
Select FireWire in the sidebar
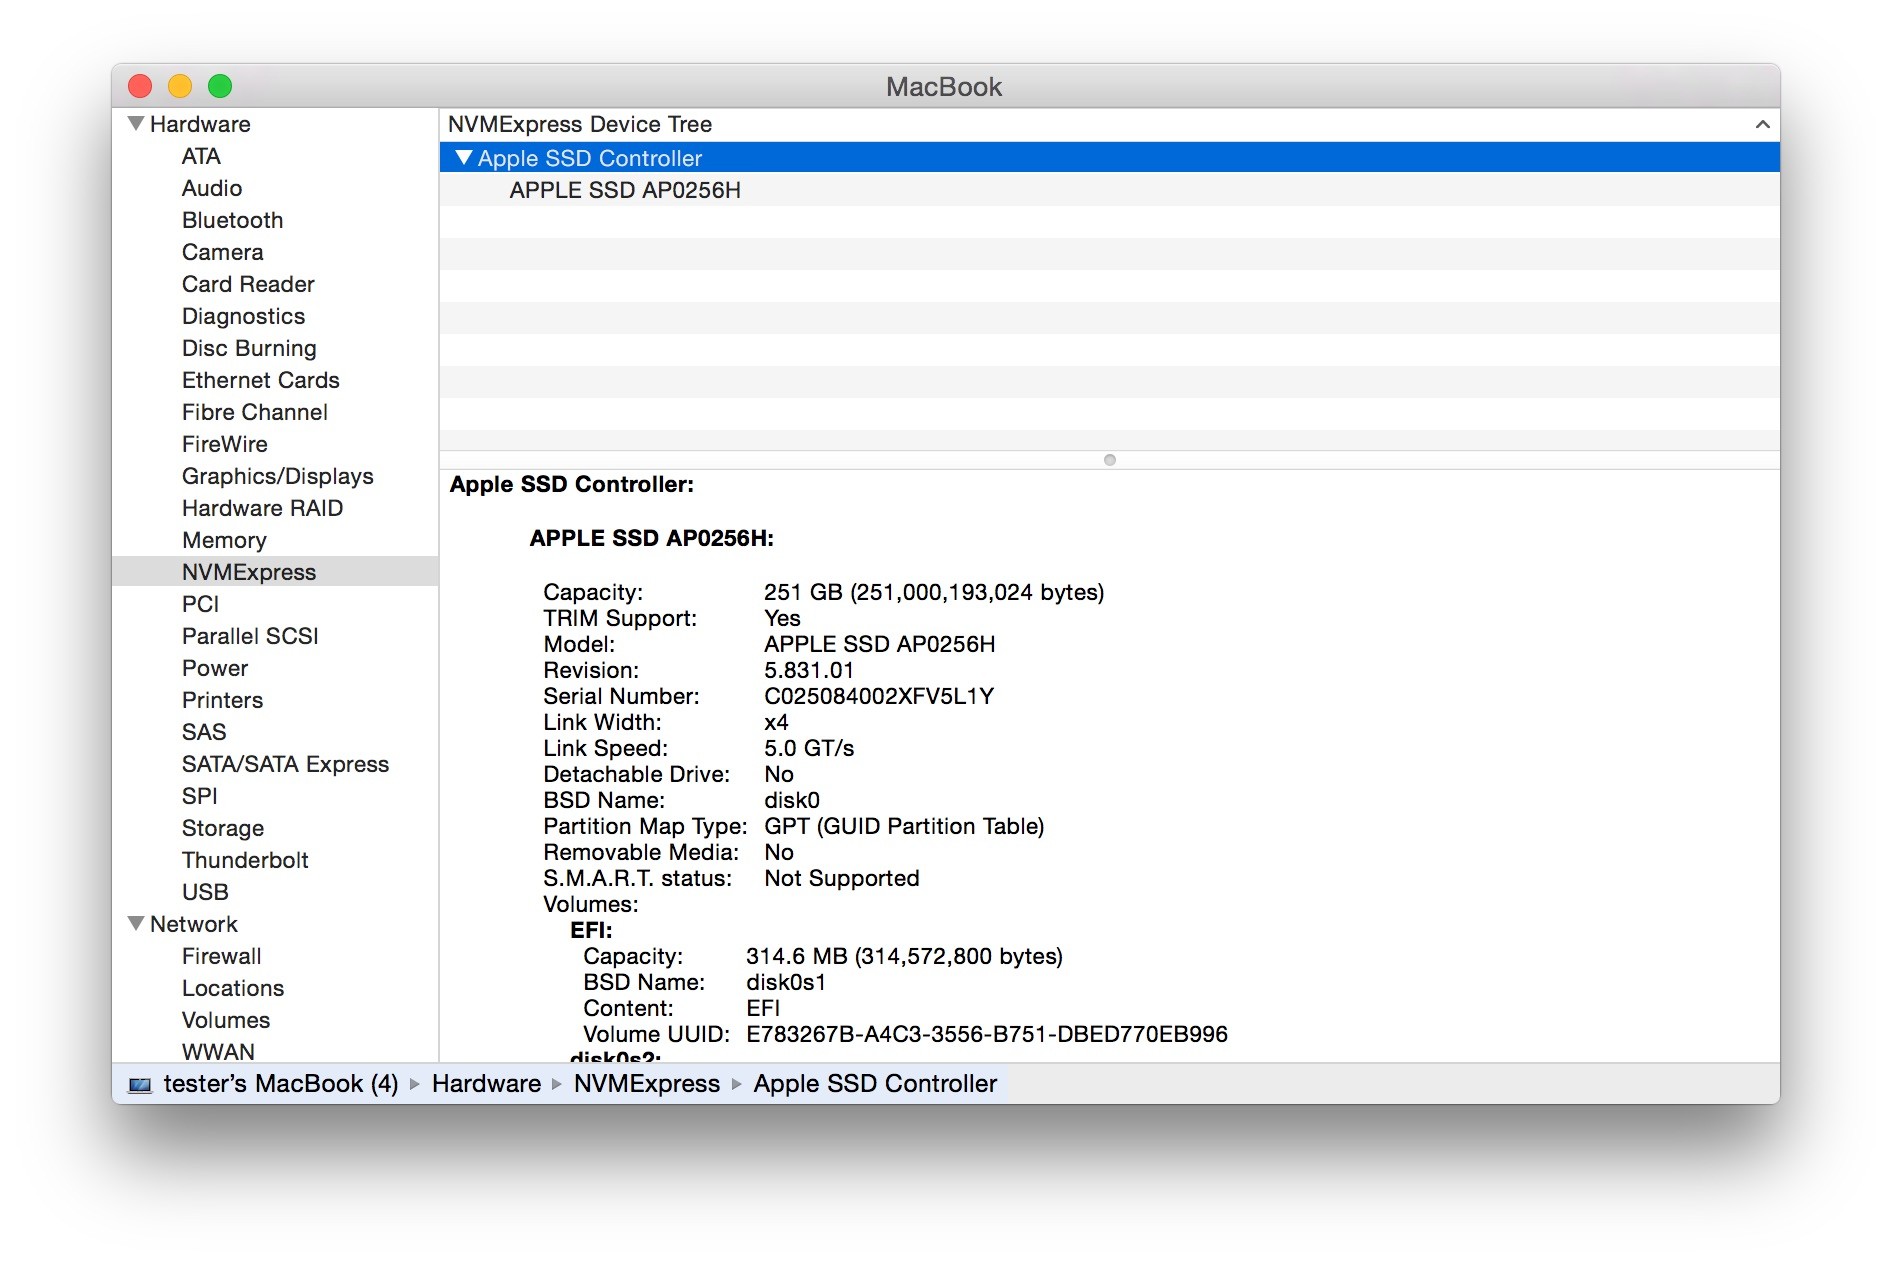[225, 444]
